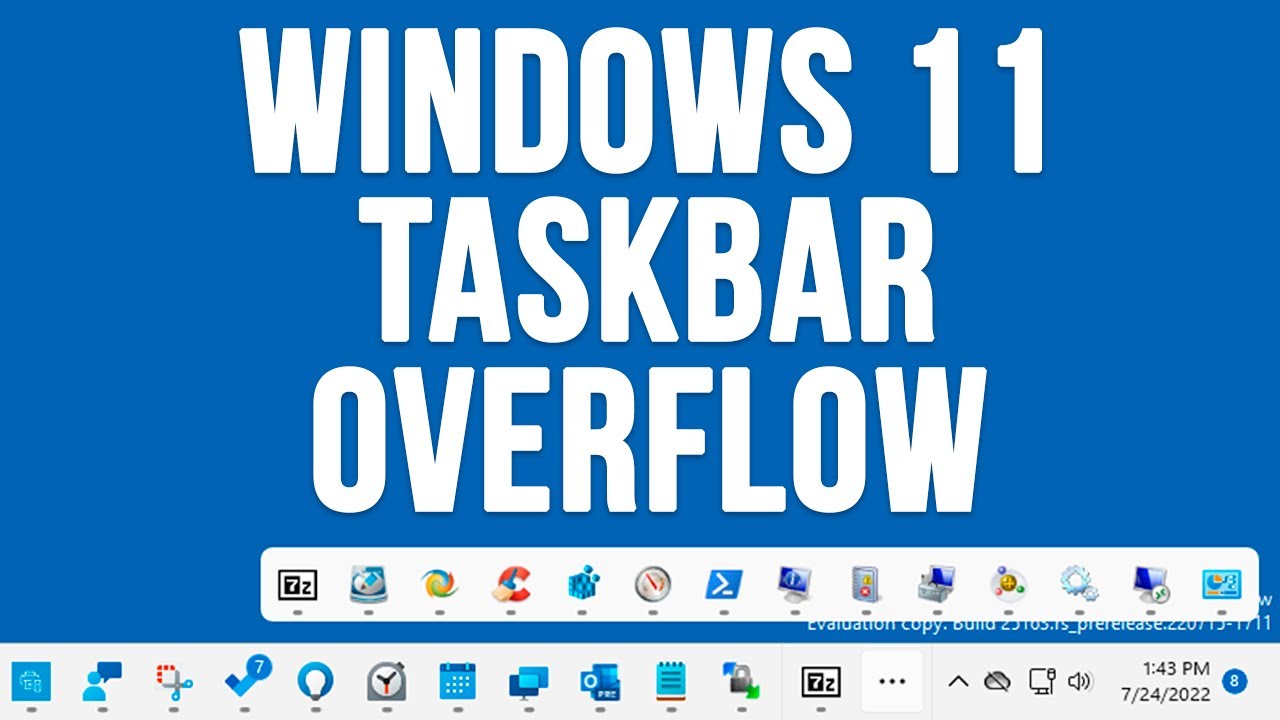
Task: Open 7-Zip in the overflow flyout
Action: pos(297,585)
